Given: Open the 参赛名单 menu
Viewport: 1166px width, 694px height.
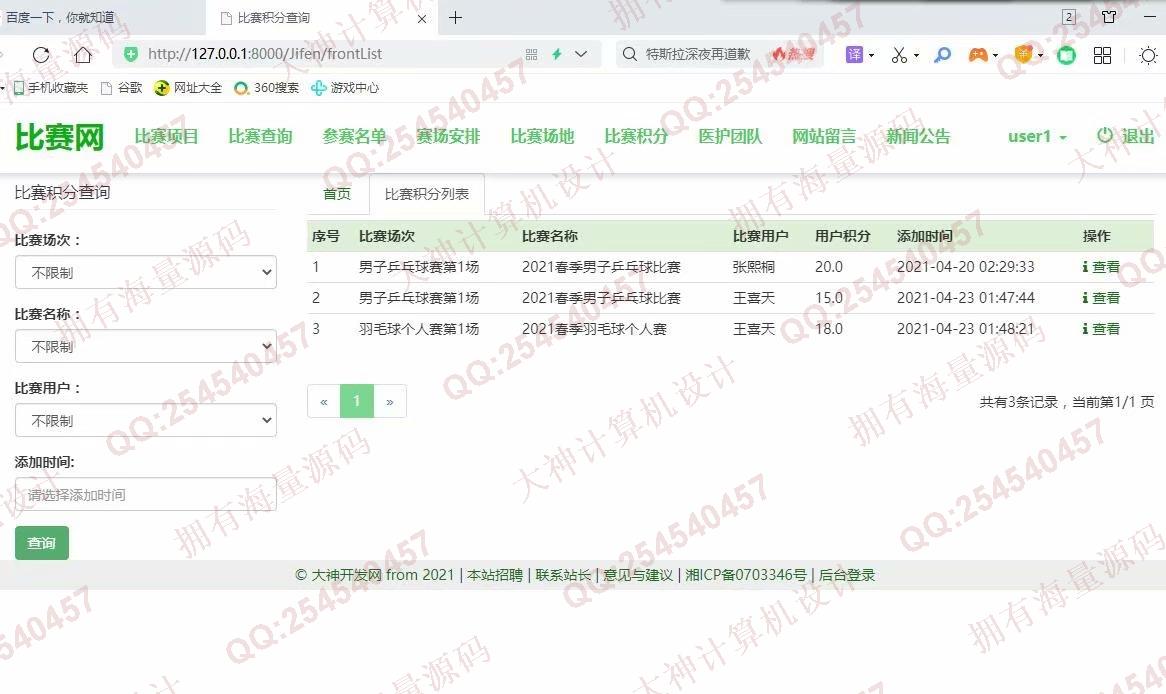Looking at the screenshot, I should click(354, 136).
